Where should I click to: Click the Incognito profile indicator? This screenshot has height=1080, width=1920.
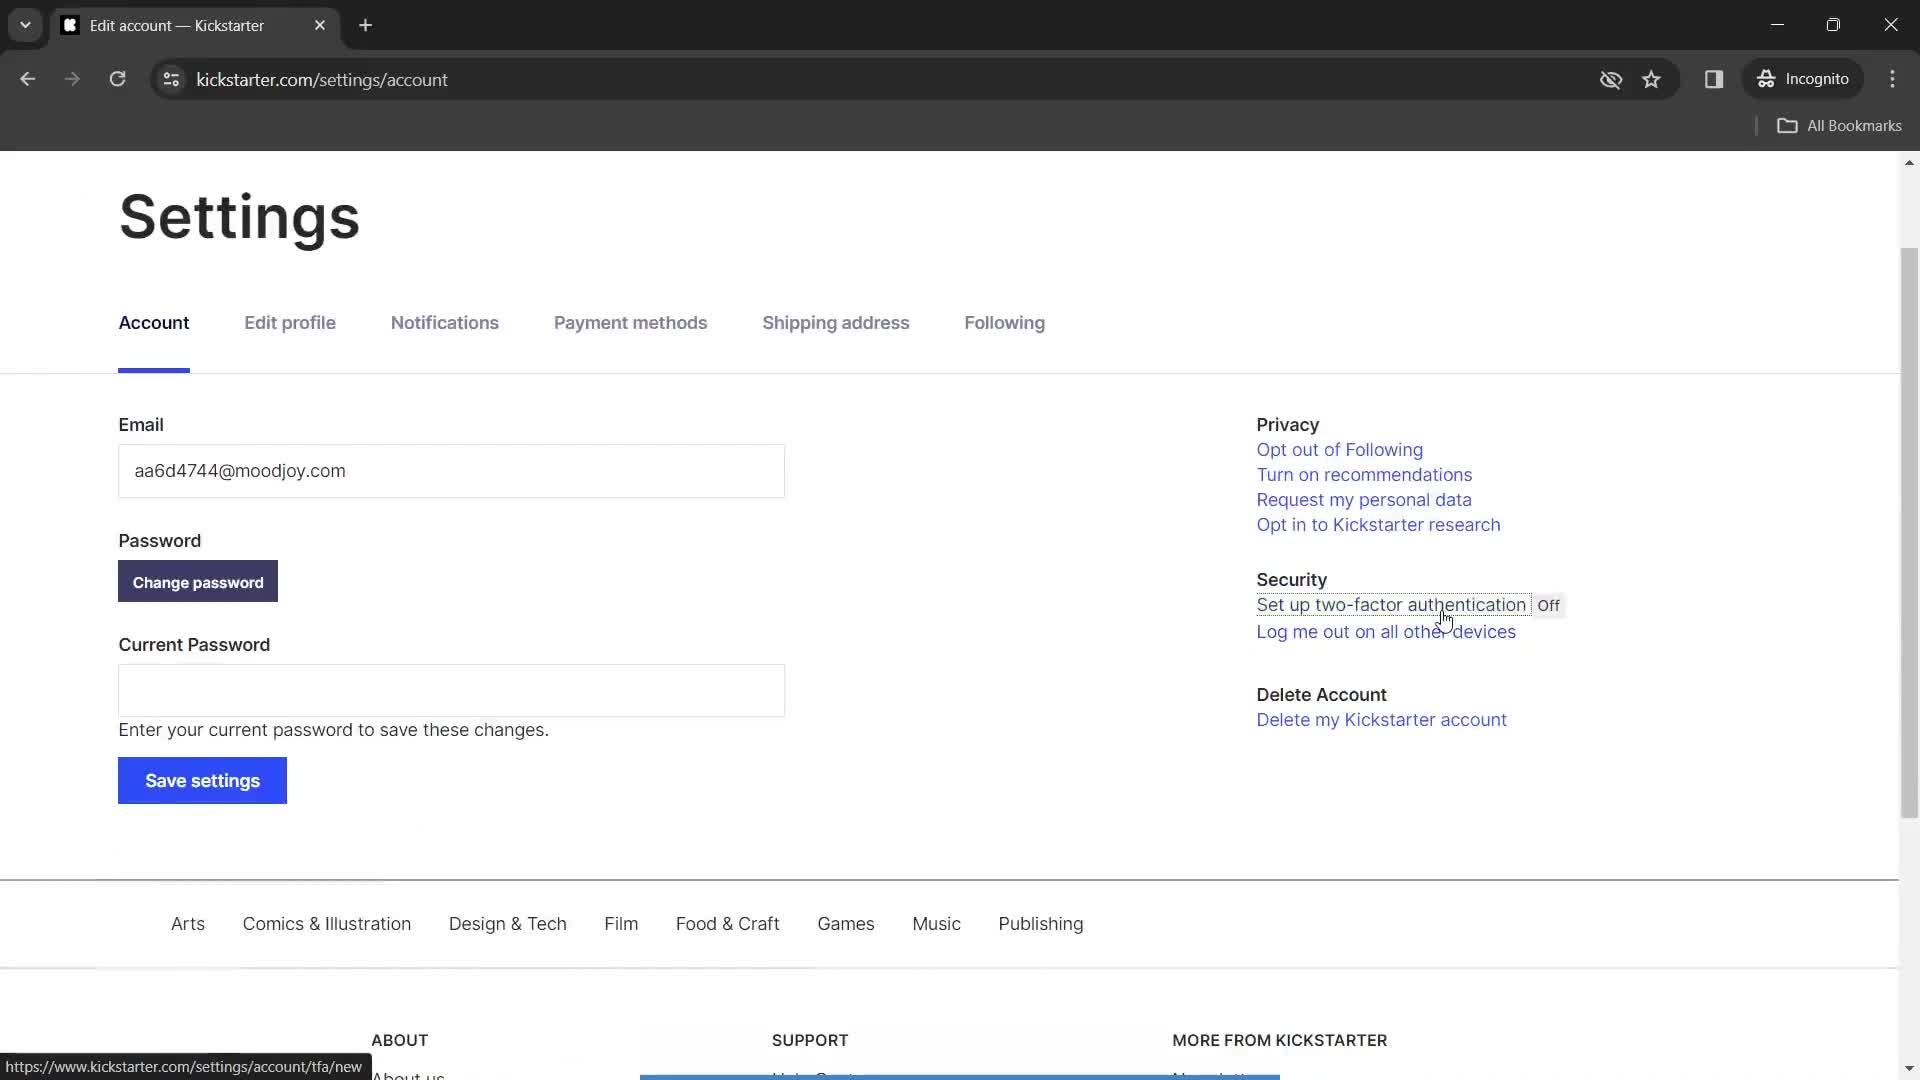click(x=1803, y=79)
